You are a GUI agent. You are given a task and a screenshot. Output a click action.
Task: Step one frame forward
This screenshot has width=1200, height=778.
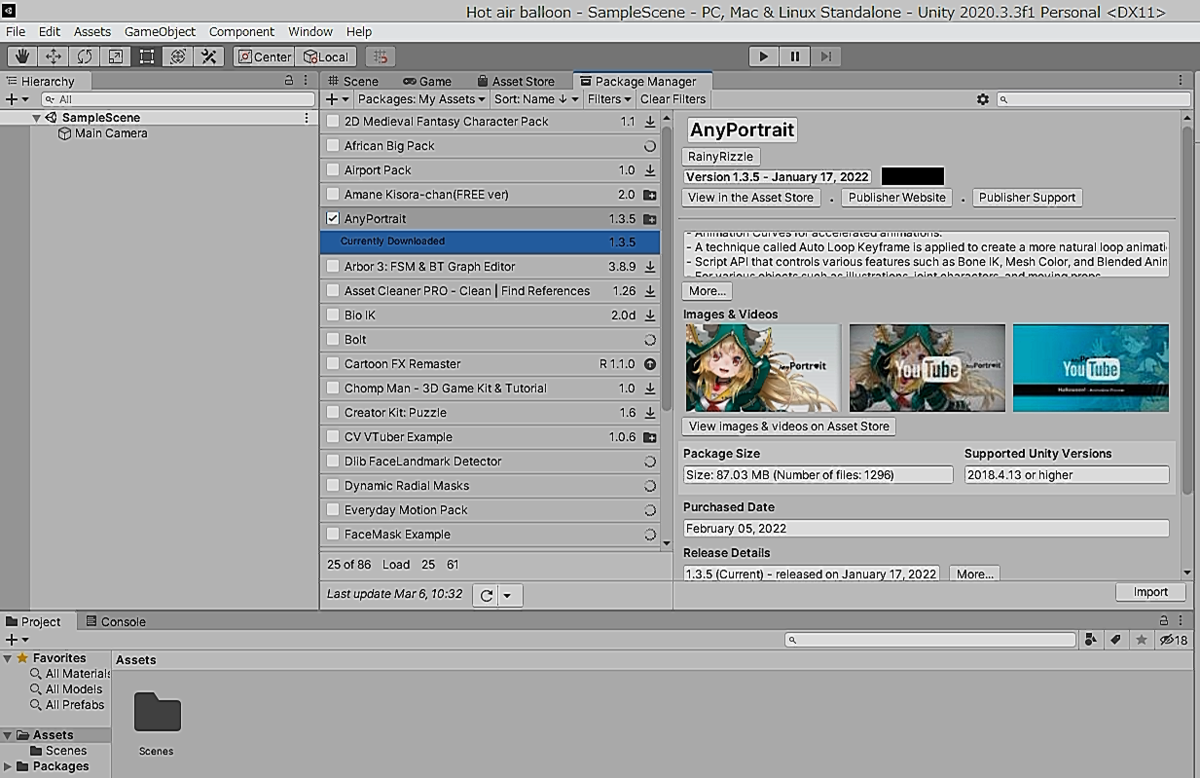826,57
